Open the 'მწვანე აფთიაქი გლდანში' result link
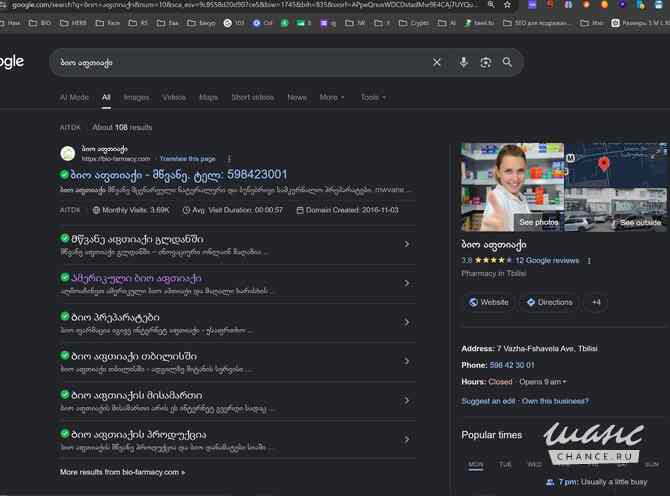 (137, 239)
